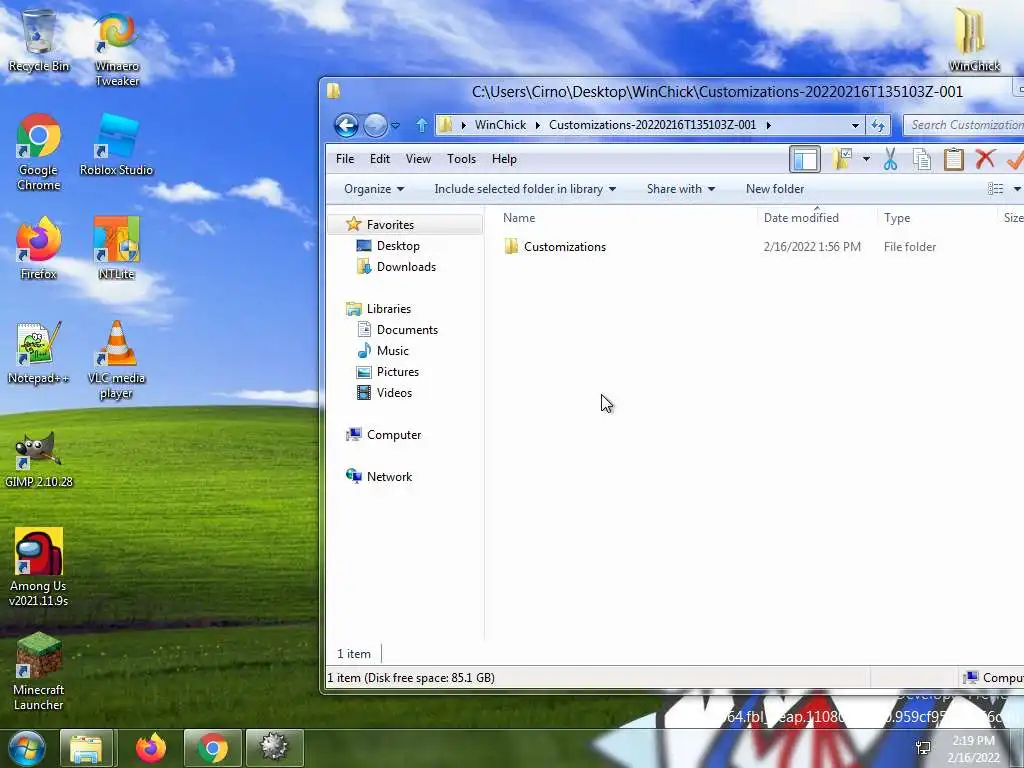Open the Help menu

[x=504, y=159]
